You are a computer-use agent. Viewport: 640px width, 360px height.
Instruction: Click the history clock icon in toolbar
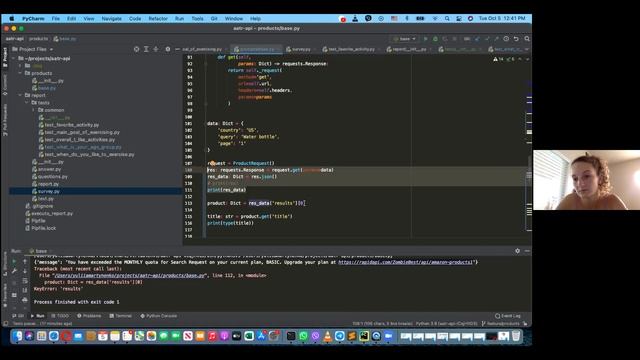[x=506, y=39]
